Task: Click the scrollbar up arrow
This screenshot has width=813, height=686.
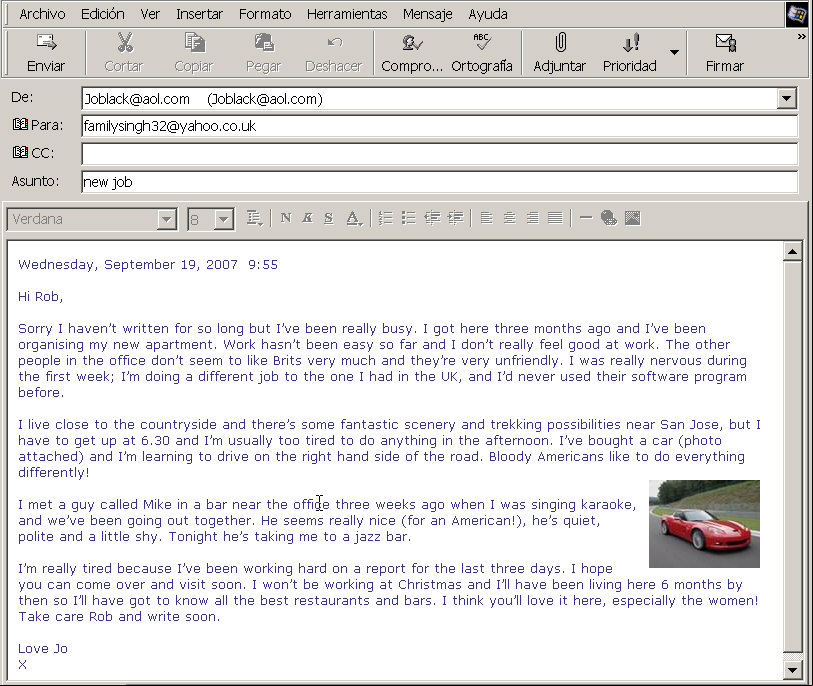Action: click(792, 252)
